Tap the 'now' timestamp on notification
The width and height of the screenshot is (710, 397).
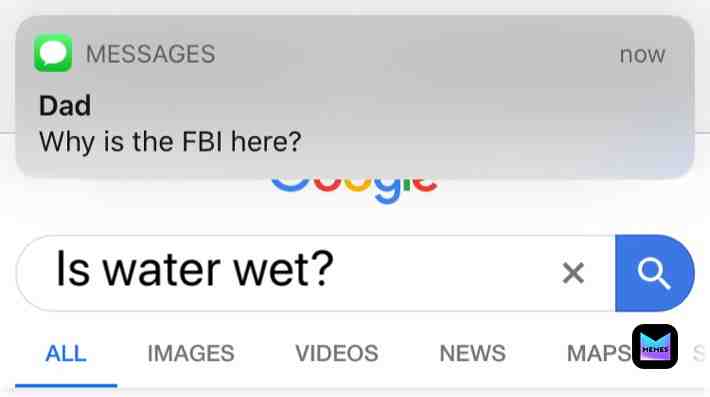642,55
